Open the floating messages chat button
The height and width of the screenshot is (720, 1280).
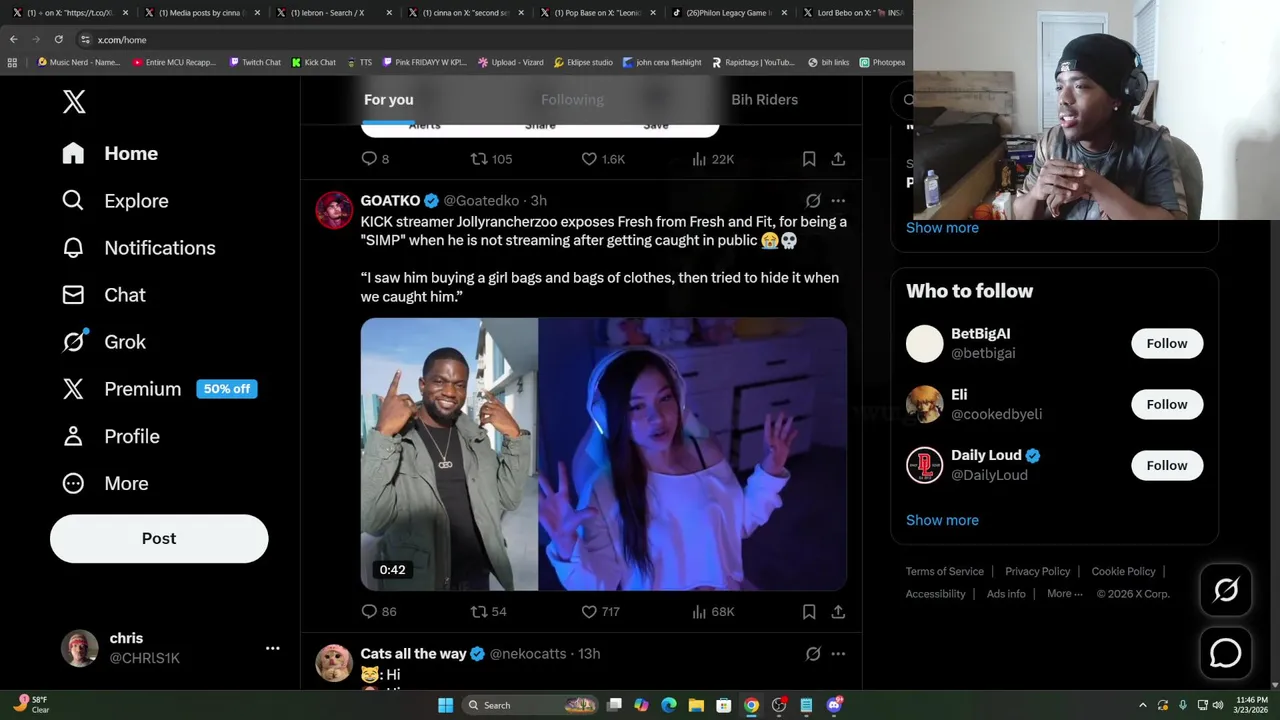click(1225, 653)
